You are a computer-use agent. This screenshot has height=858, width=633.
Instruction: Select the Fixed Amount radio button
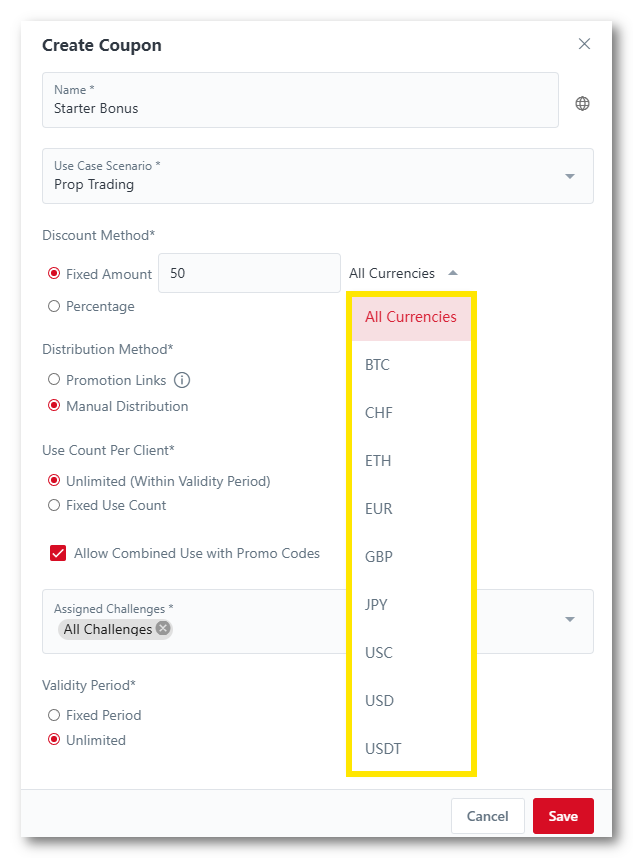click(x=54, y=274)
